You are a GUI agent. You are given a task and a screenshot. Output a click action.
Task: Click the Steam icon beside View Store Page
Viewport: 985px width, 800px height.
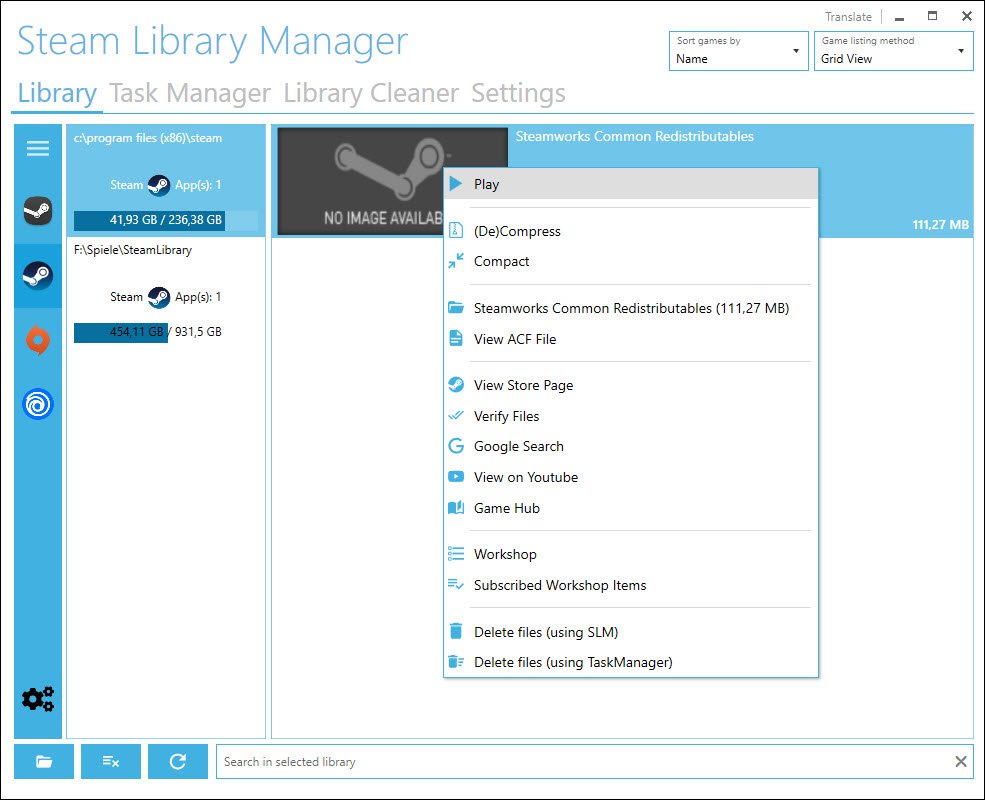(x=456, y=384)
